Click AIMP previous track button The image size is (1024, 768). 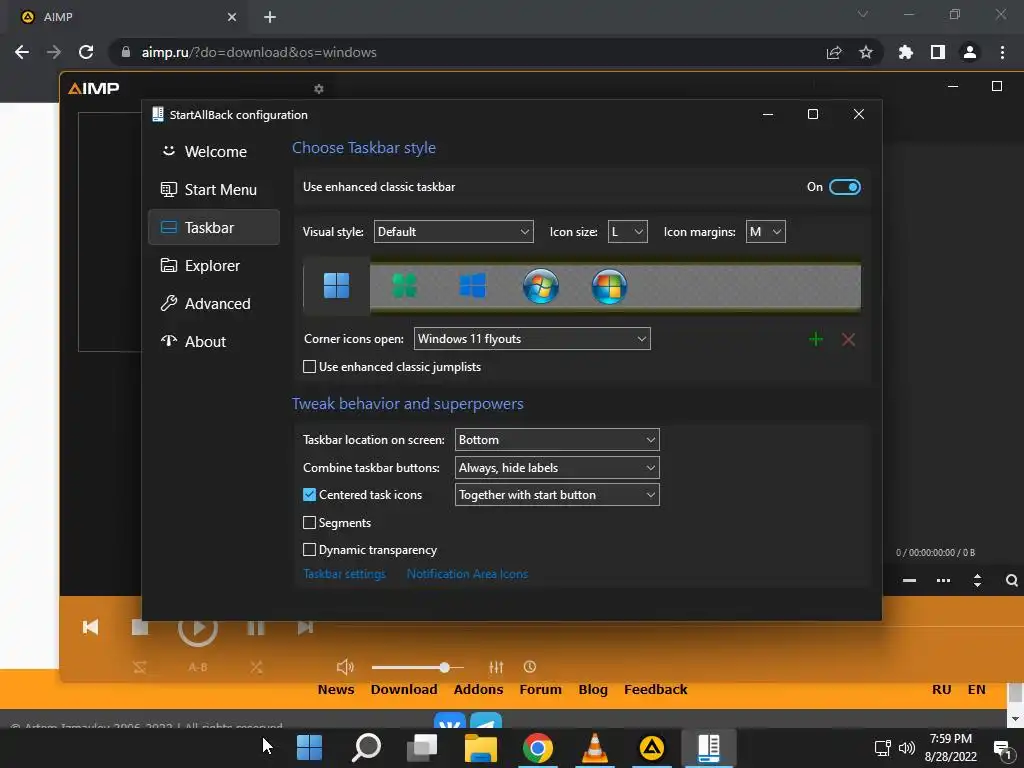(x=90, y=627)
